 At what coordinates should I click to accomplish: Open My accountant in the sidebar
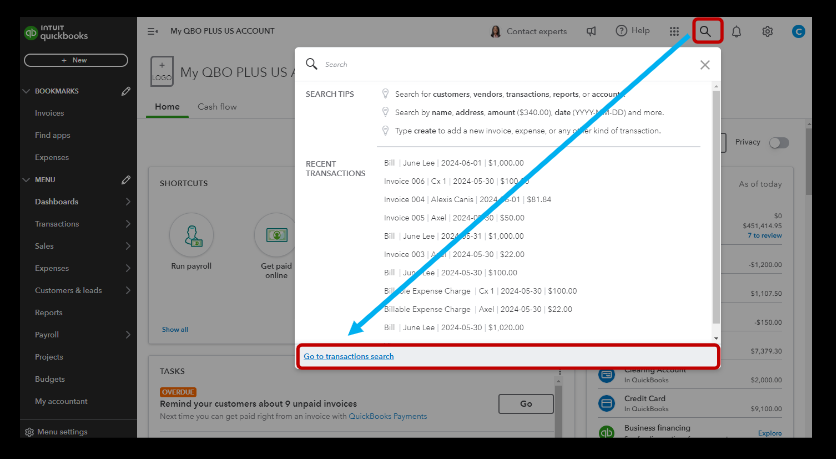tap(61, 401)
